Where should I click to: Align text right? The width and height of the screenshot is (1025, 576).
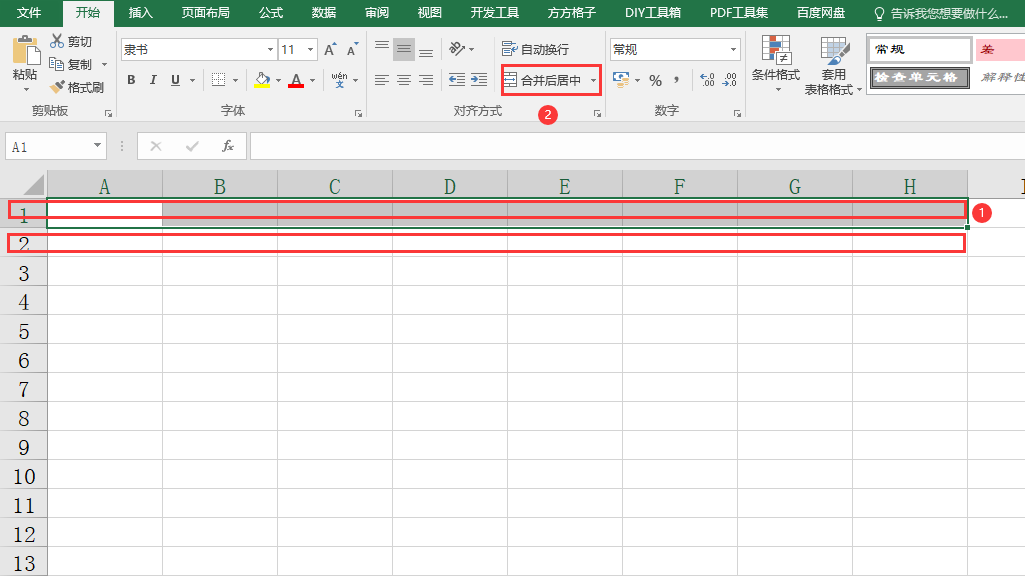(426, 80)
